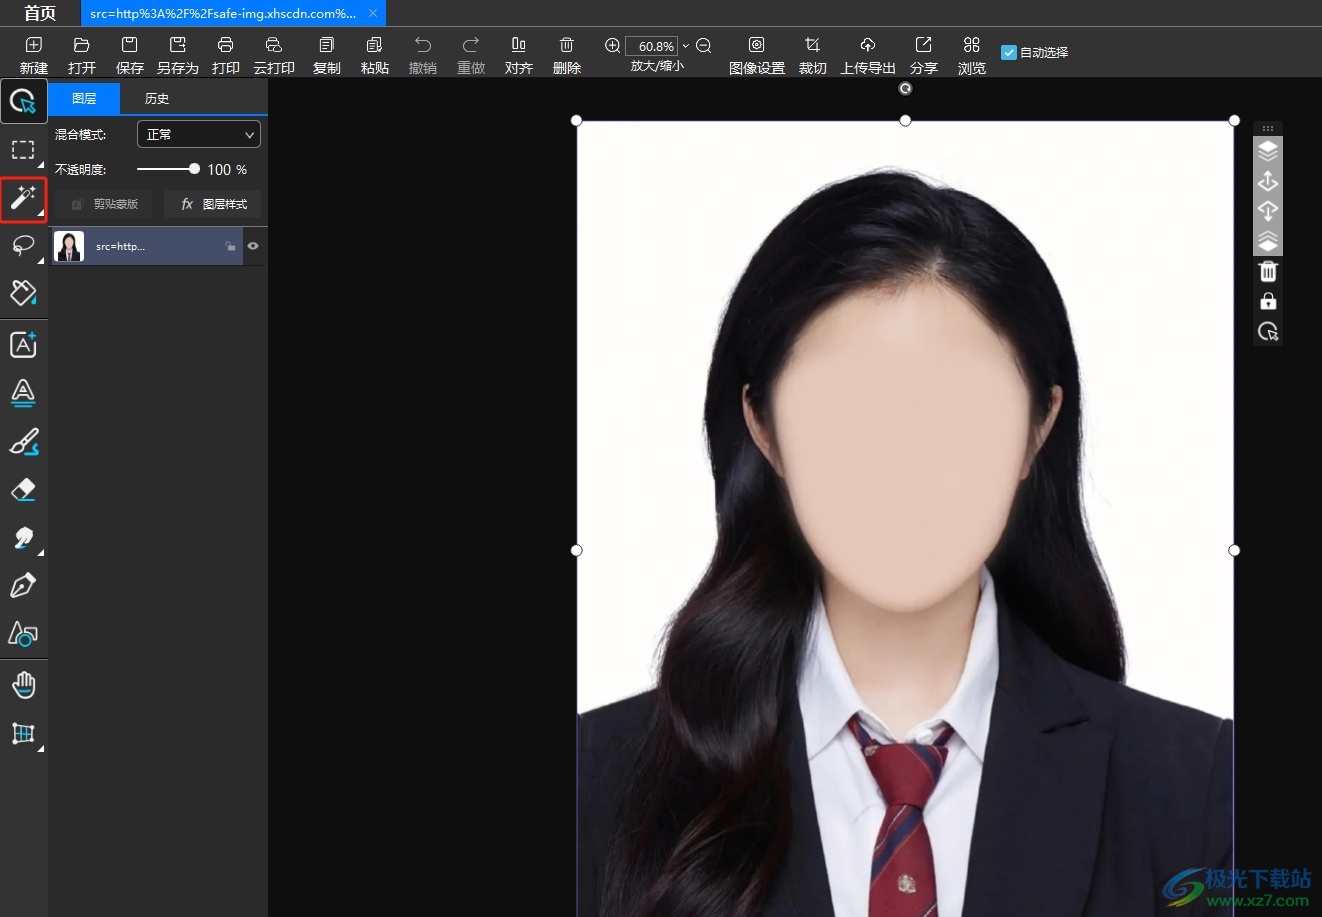Screen dimensions: 1322x917
Task: Click the floating panel trash delete icon
Action: (x=1268, y=271)
